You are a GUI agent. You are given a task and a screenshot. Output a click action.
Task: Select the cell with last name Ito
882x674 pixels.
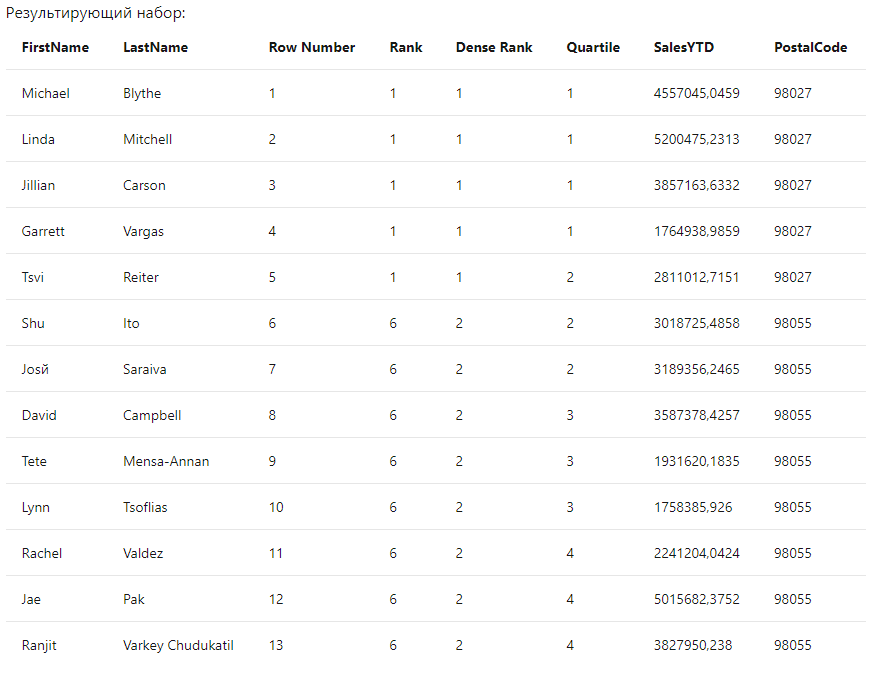tap(131, 323)
